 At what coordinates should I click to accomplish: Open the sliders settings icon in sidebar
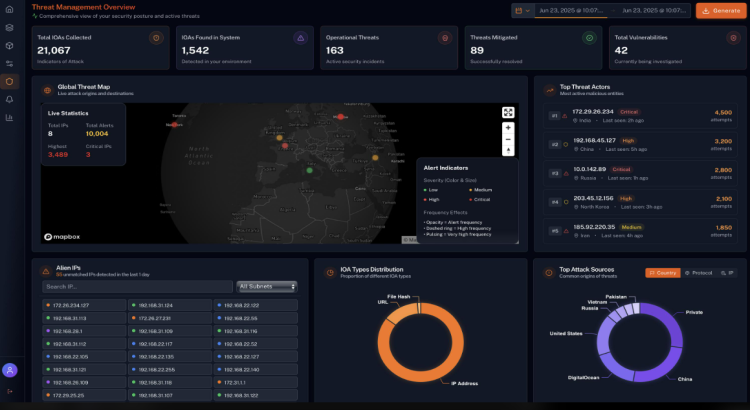click(x=9, y=64)
